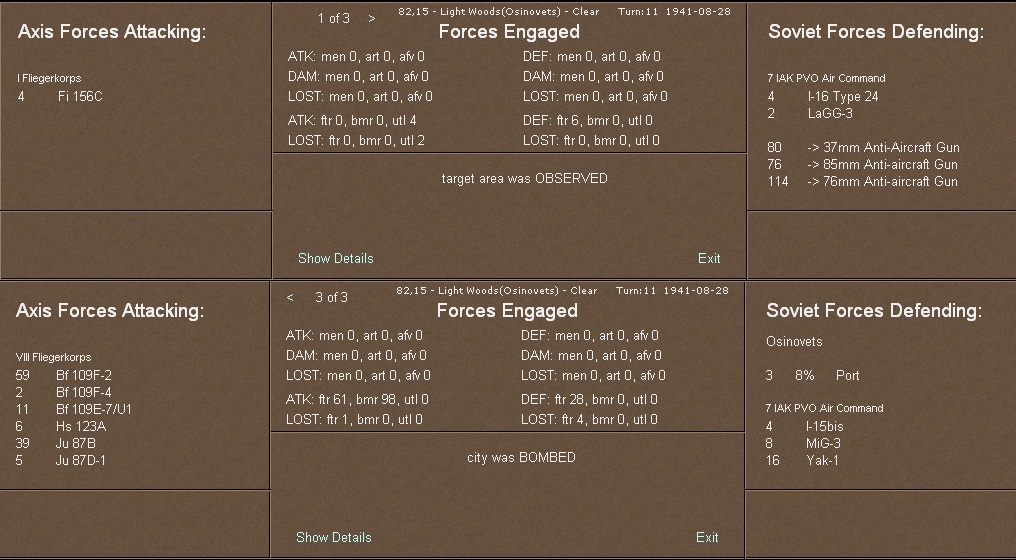This screenshot has height=560, width=1016.
Task: Go to next battle report arrow
Action: point(372,18)
